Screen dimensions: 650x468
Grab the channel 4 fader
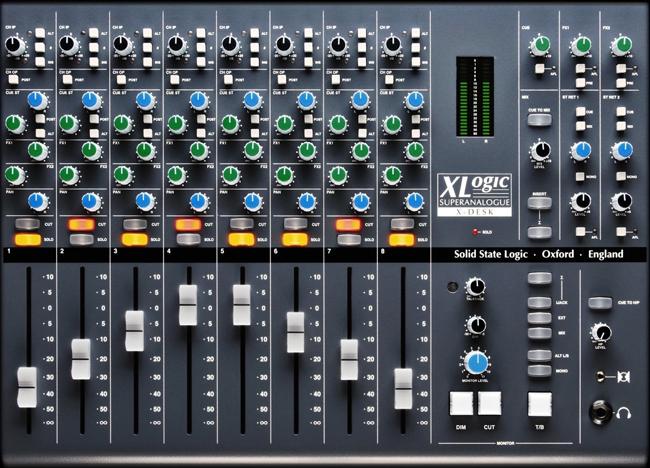coord(187,304)
